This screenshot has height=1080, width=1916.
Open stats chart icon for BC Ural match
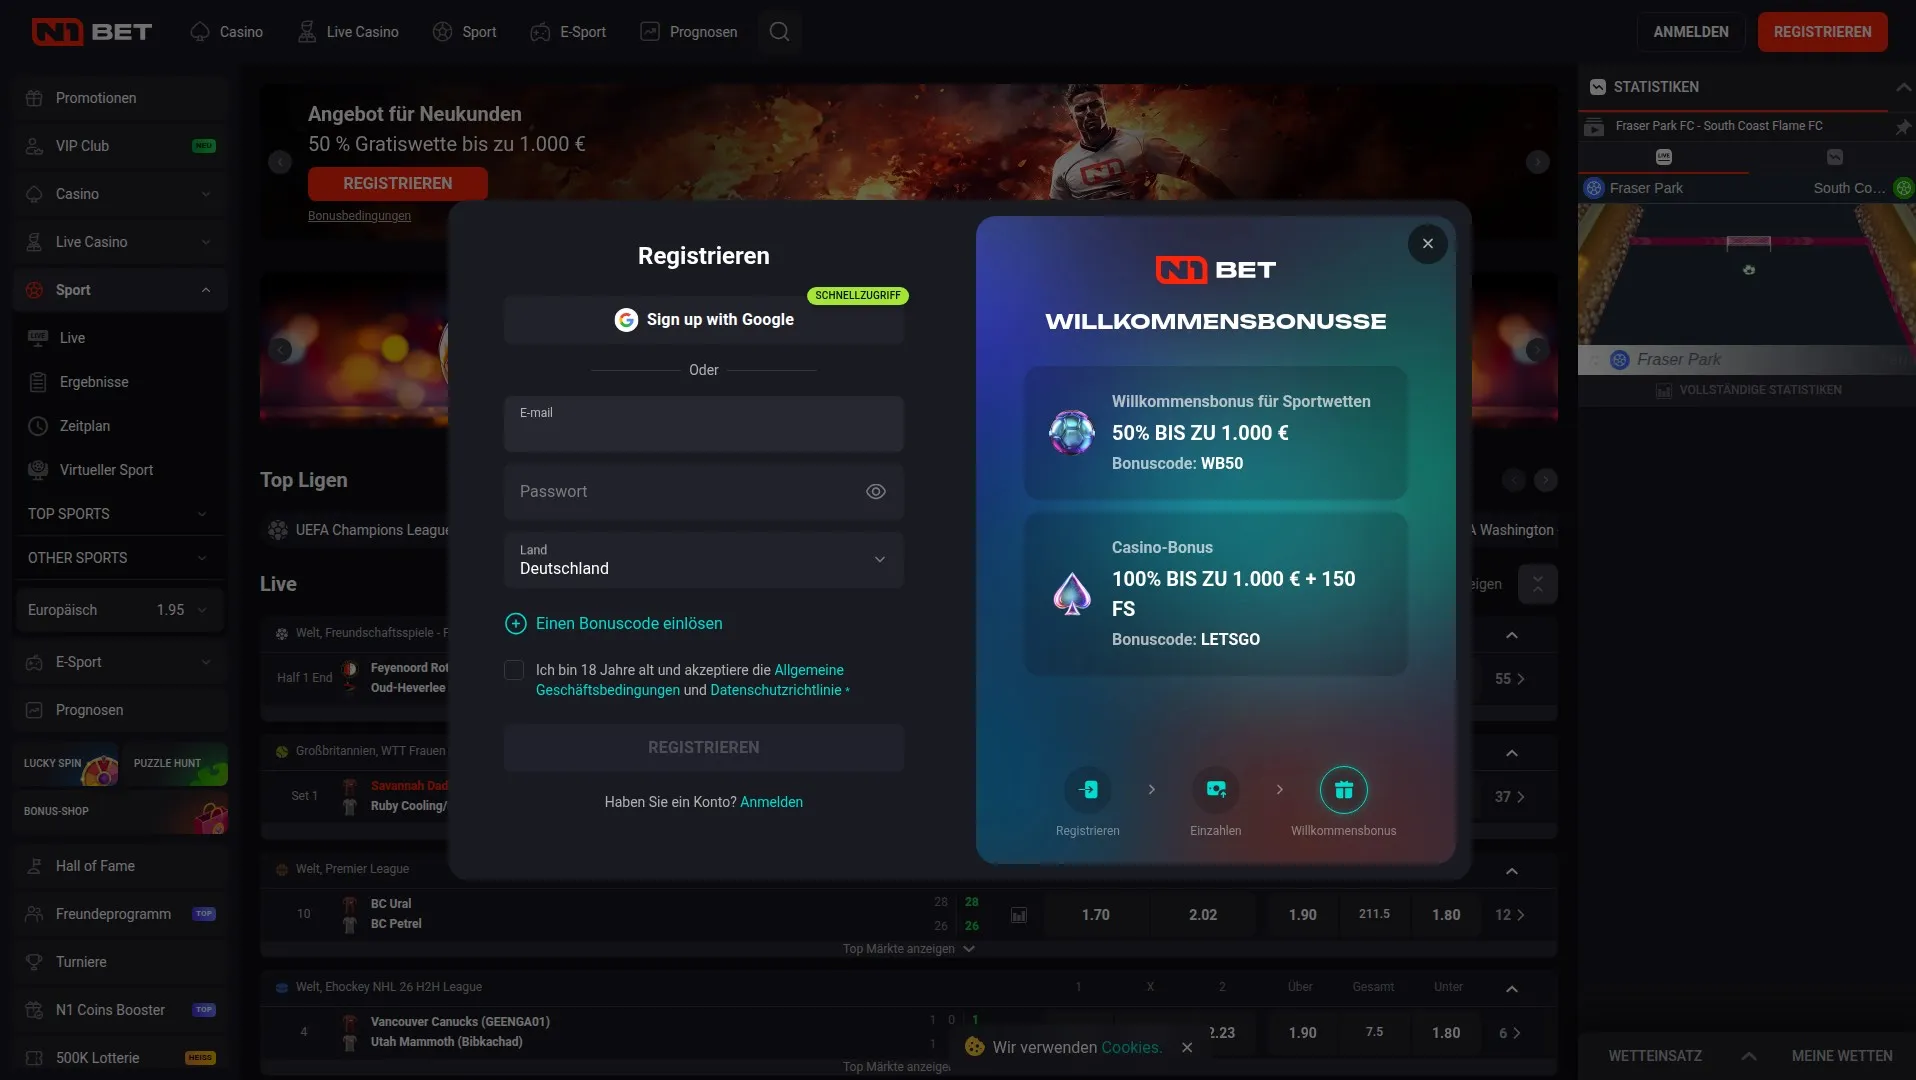[x=1019, y=915]
